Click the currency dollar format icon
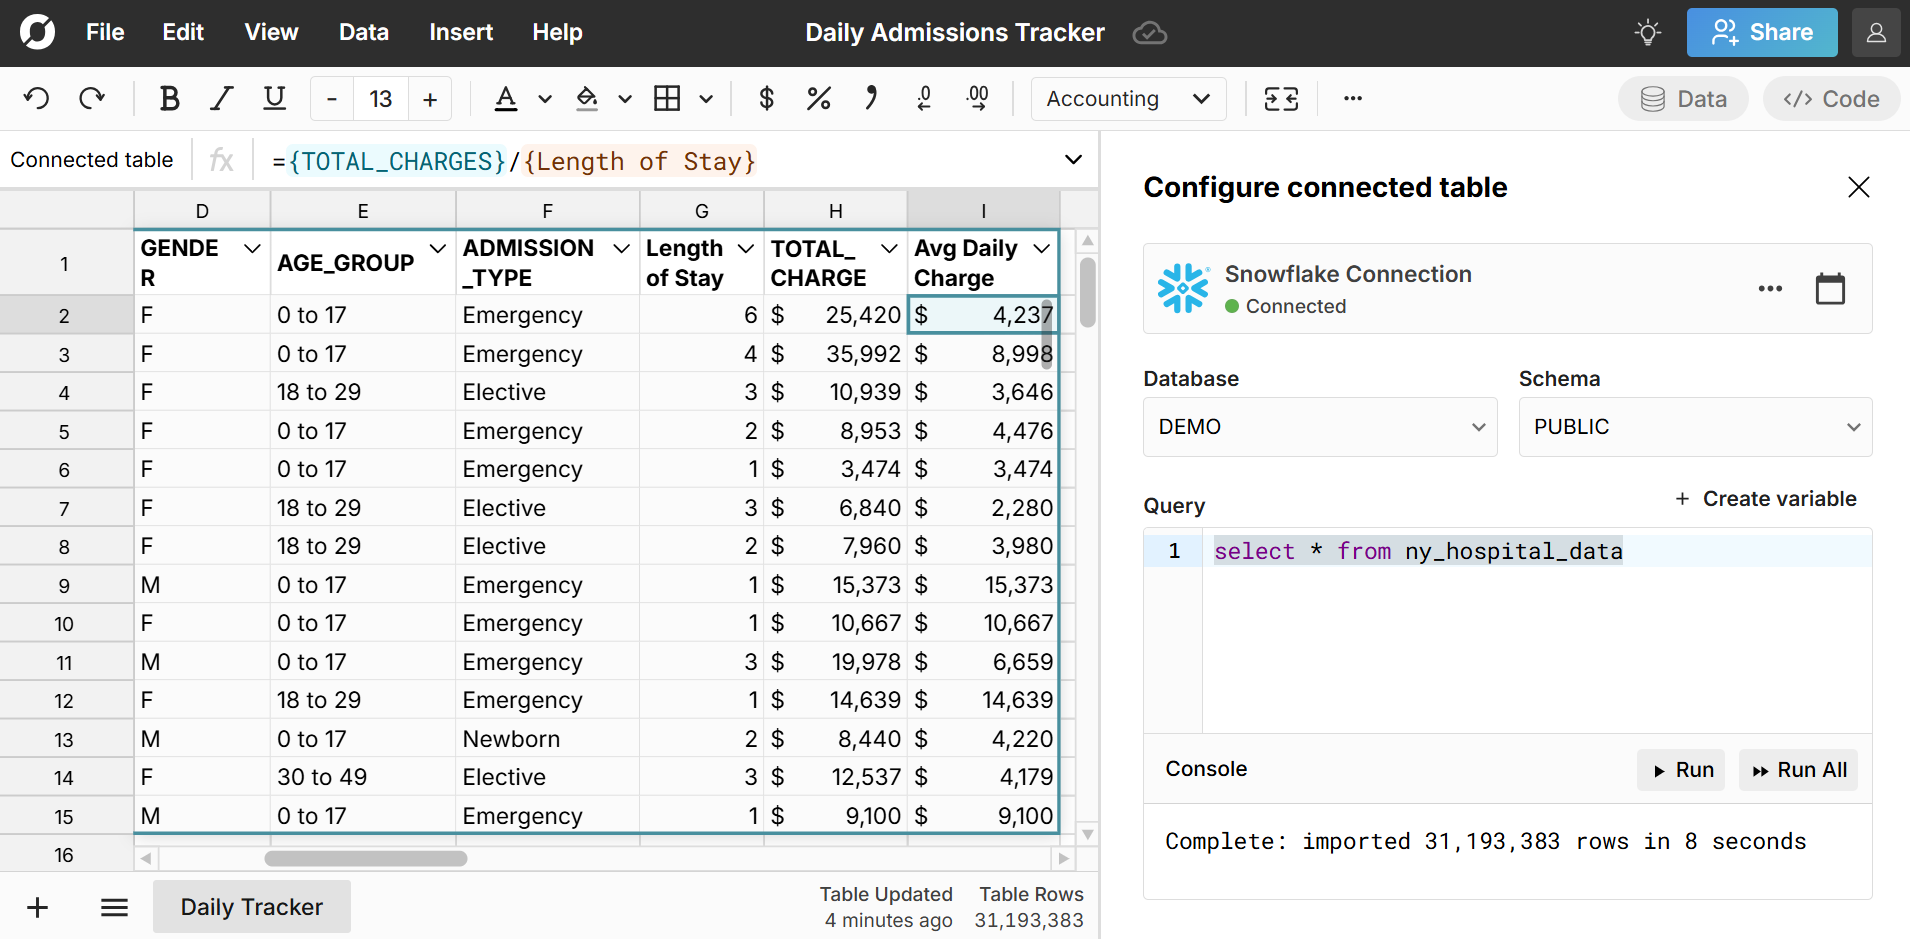 tap(766, 99)
